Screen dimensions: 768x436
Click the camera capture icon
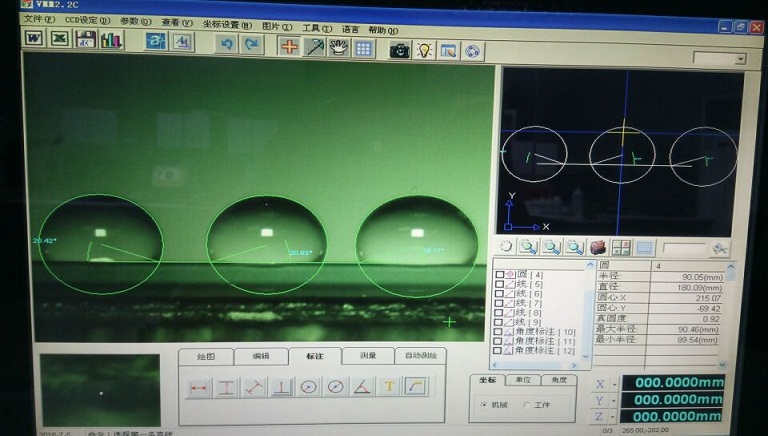pyautogui.click(x=400, y=48)
